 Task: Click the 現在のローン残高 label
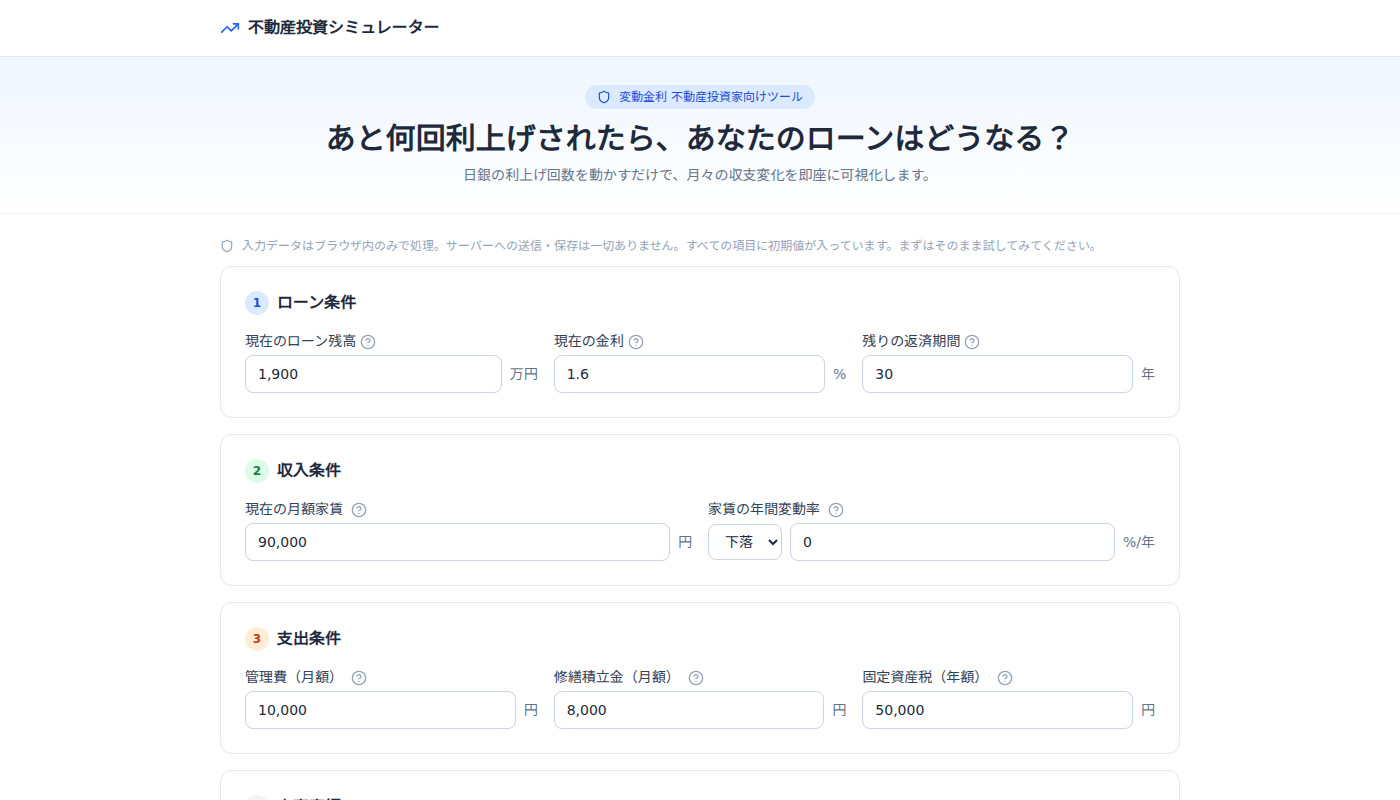[x=301, y=341]
